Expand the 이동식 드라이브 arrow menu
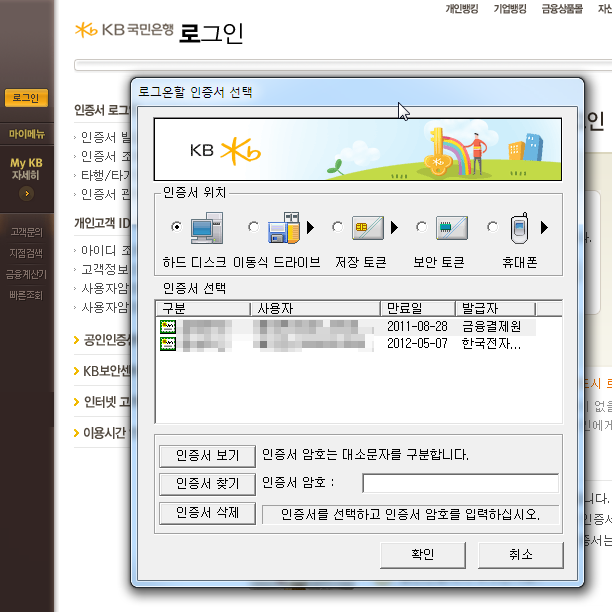 point(310,228)
